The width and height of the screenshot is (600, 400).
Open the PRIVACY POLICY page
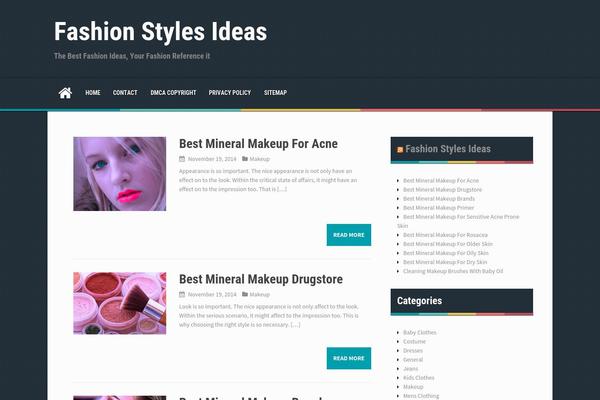[x=230, y=93]
